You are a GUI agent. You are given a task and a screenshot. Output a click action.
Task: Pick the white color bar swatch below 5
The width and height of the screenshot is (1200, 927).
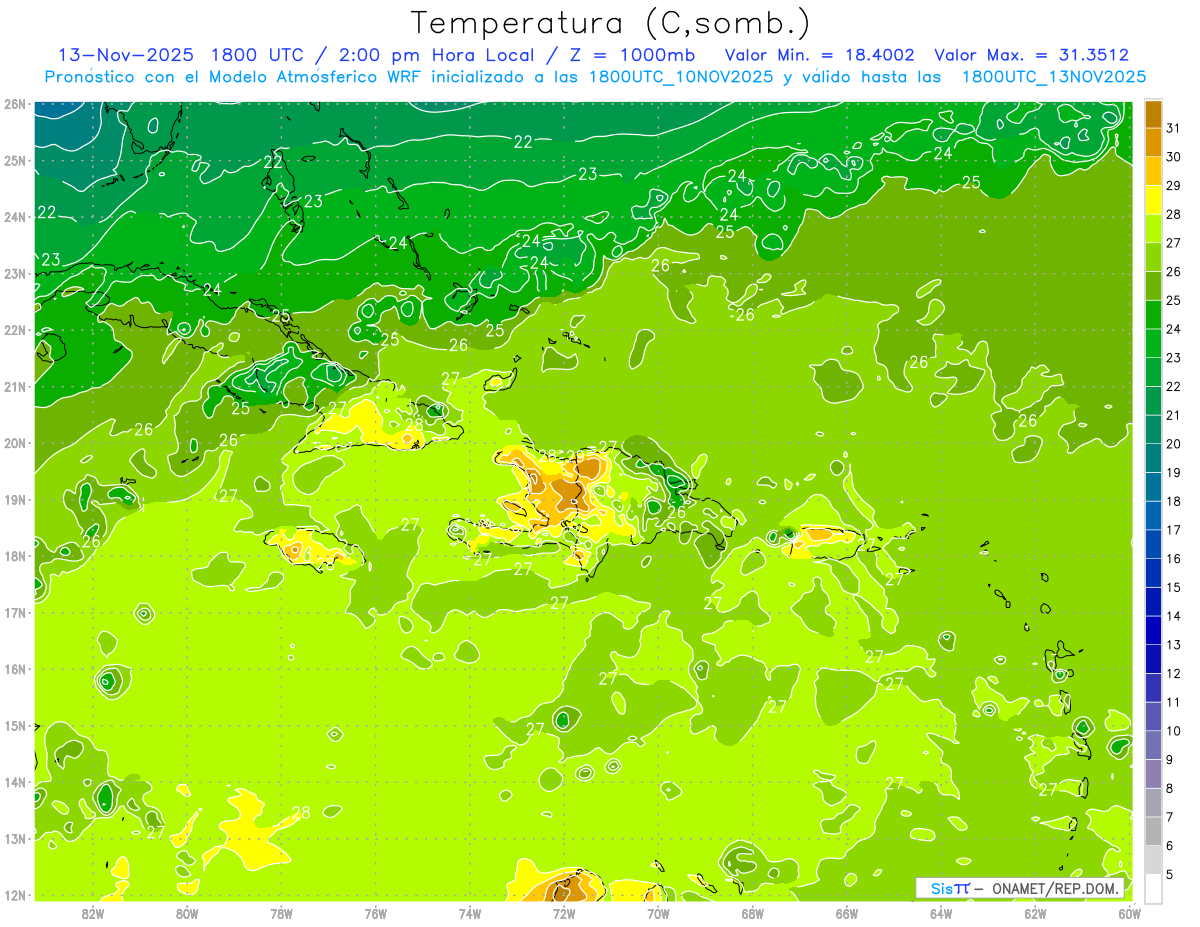point(1153,889)
